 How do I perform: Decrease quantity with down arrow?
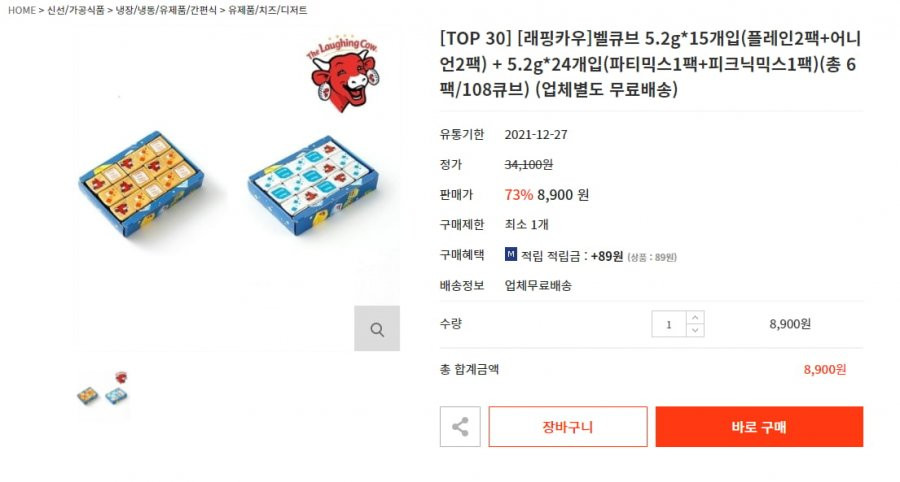coord(695,331)
